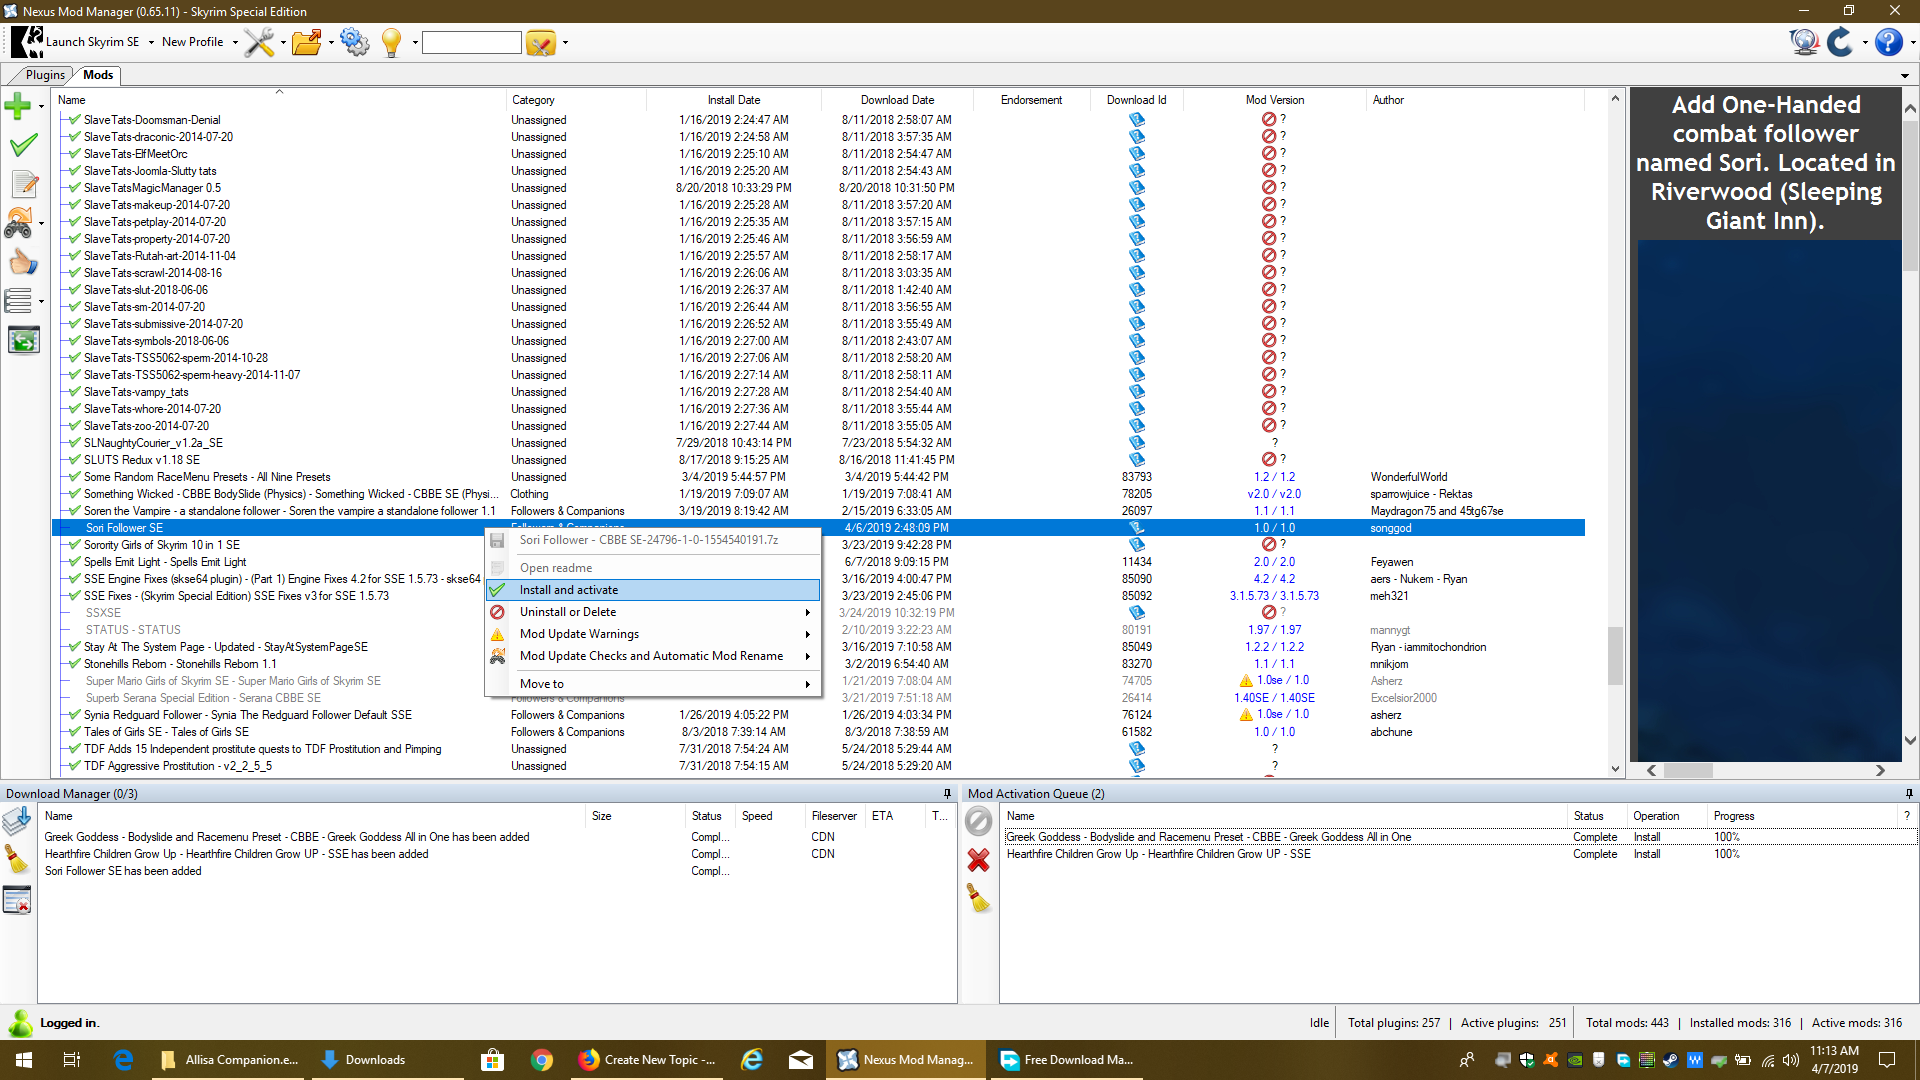Click the broom icon in Mod Activation Queue
The width and height of the screenshot is (1920, 1080).
[x=978, y=899]
